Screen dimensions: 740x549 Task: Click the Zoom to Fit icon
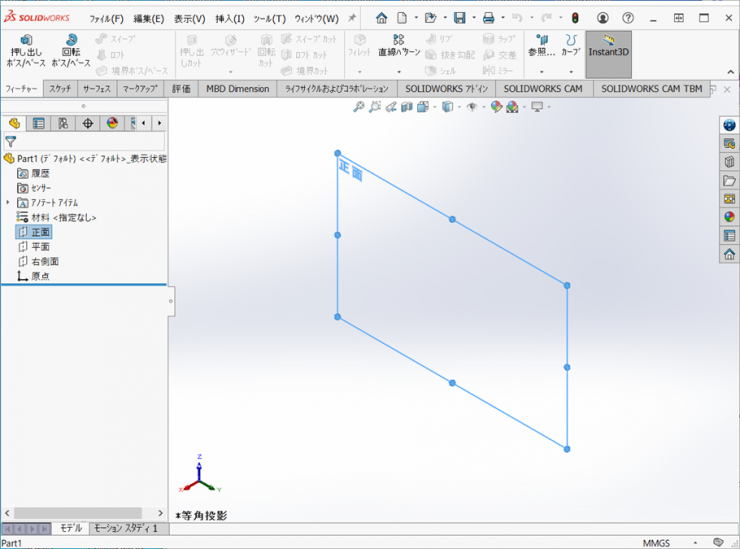point(359,107)
